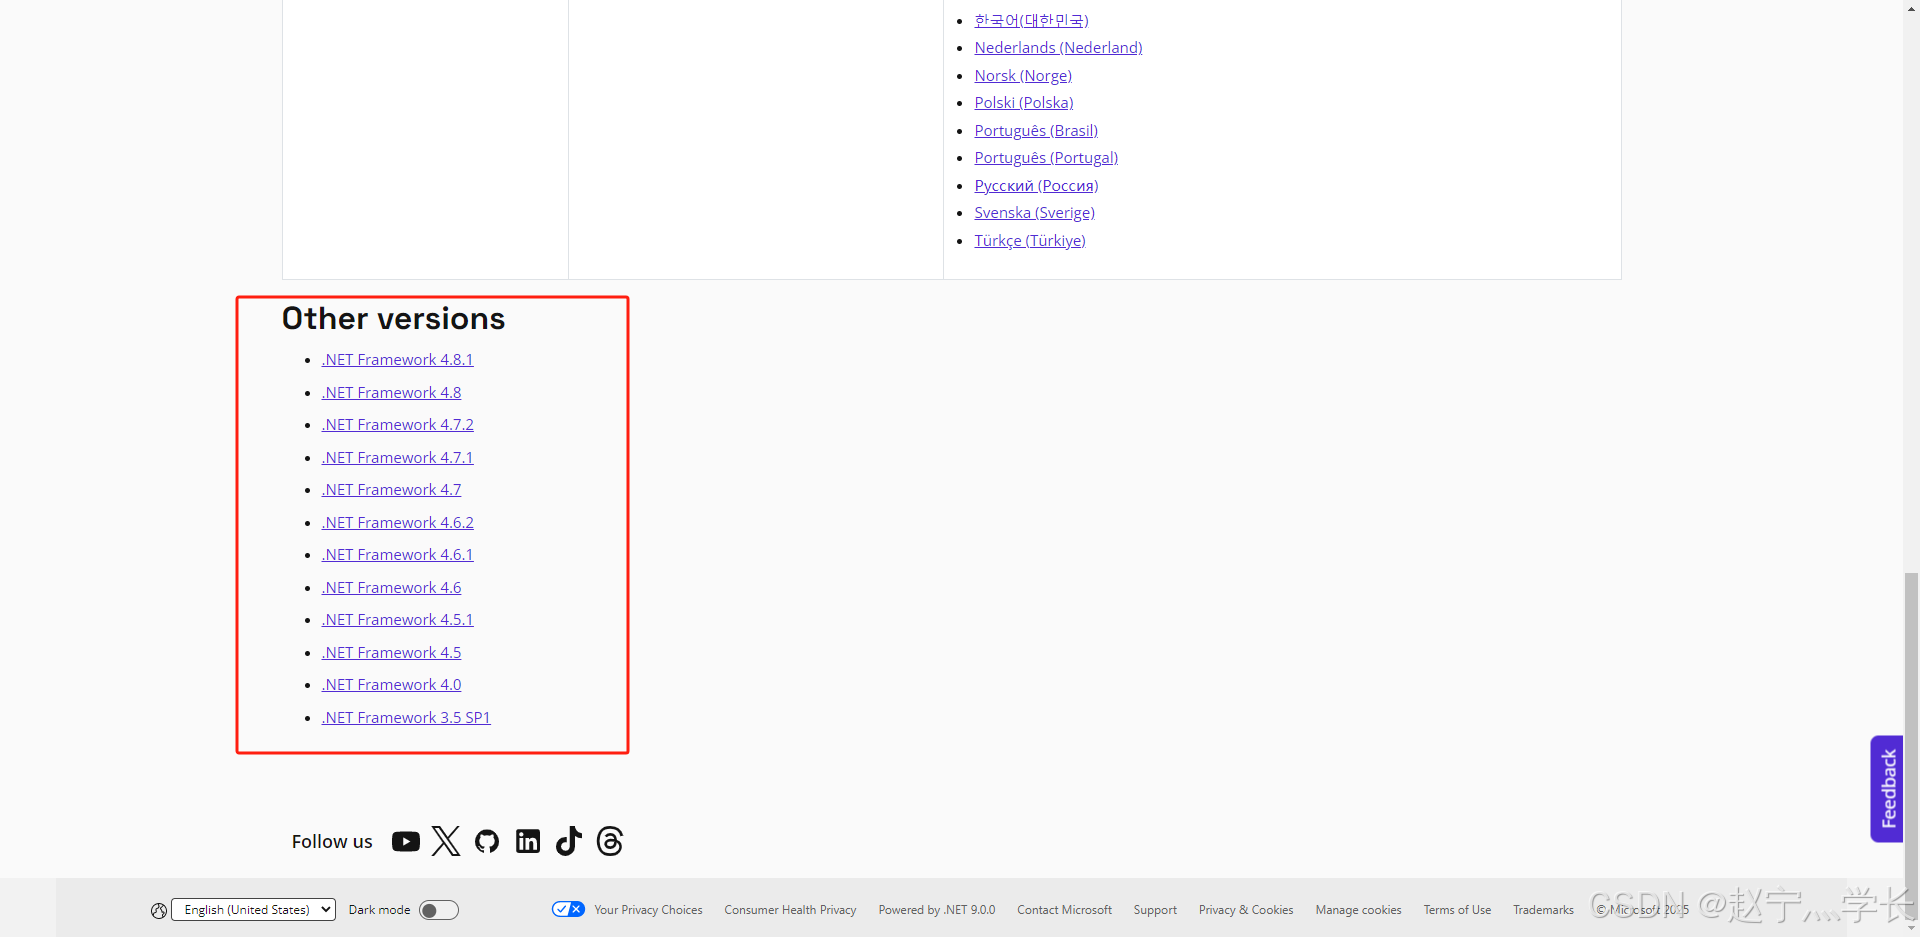This screenshot has height=937, width=1920.
Task: Click Manage cookies in footer
Action: click(1358, 910)
